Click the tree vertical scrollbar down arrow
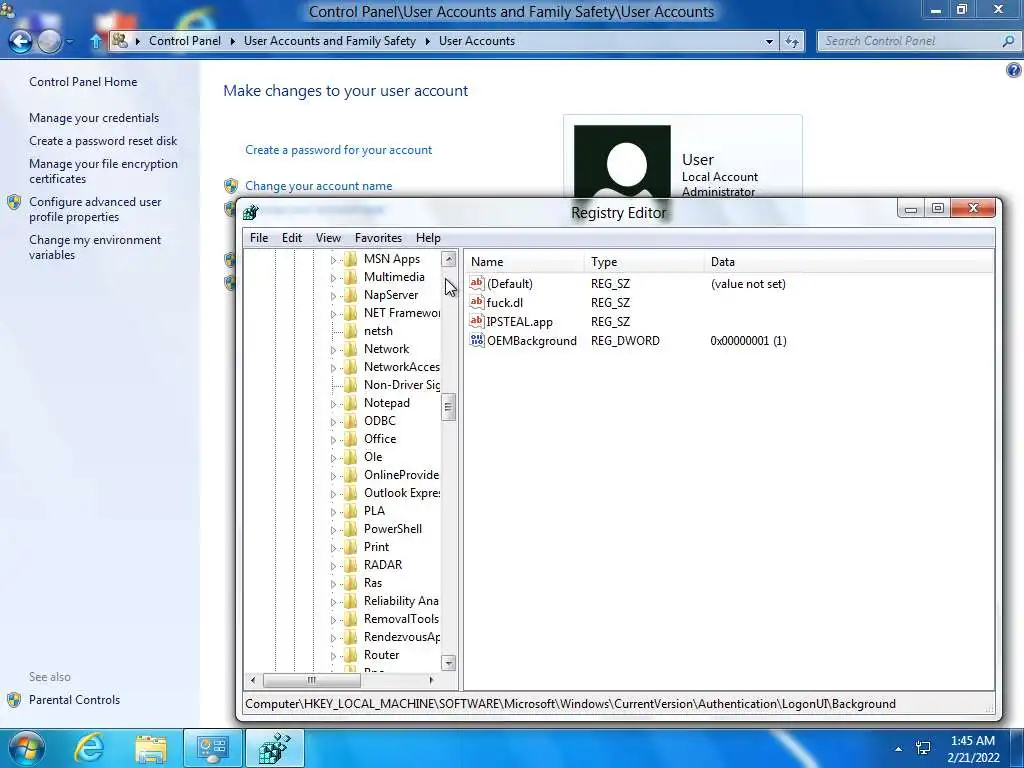1024x768 pixels. point(449,664)
